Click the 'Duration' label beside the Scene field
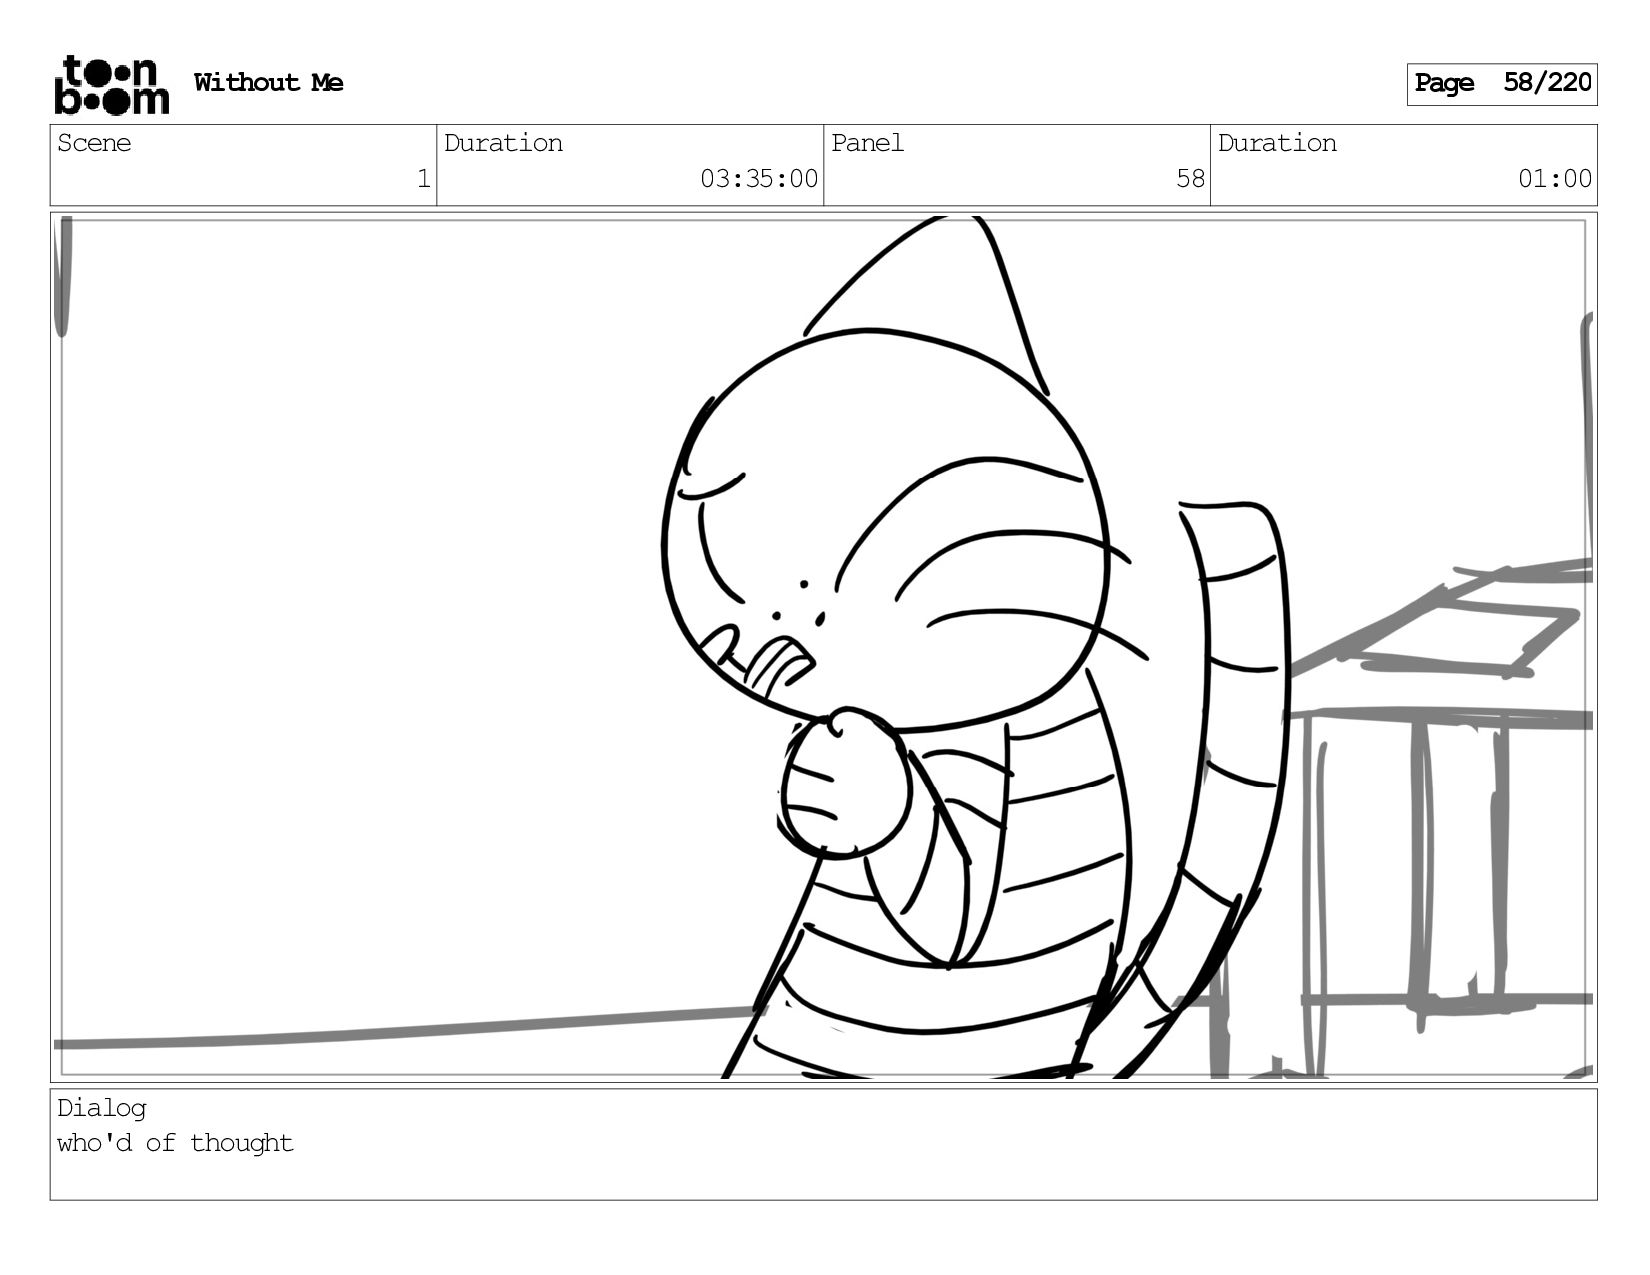 503,143
